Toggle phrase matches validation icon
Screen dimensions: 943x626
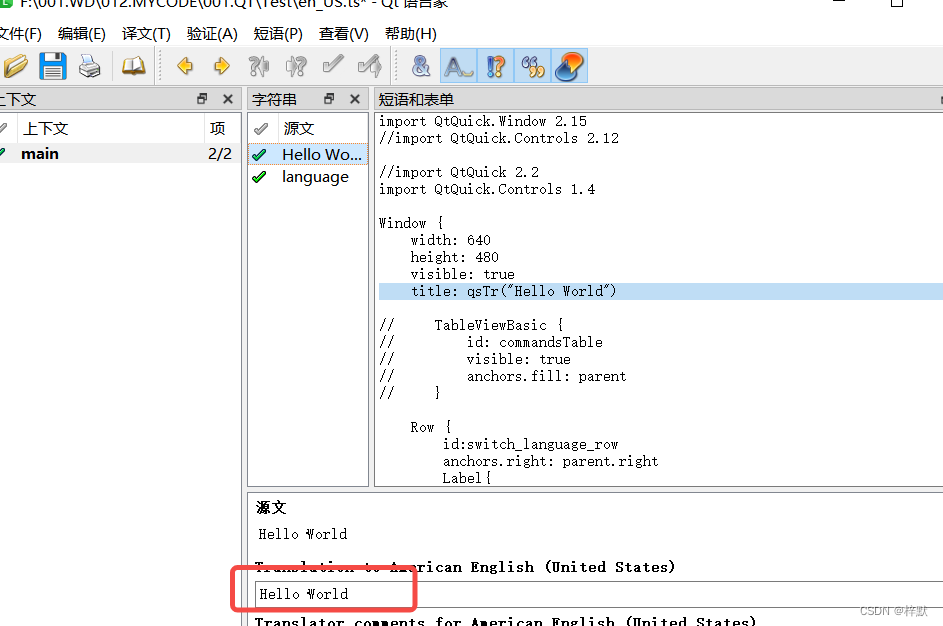(x=533, y=66)
